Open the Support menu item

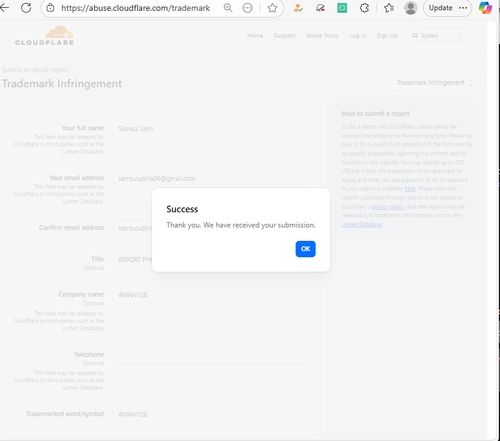(x=284, y=36)
